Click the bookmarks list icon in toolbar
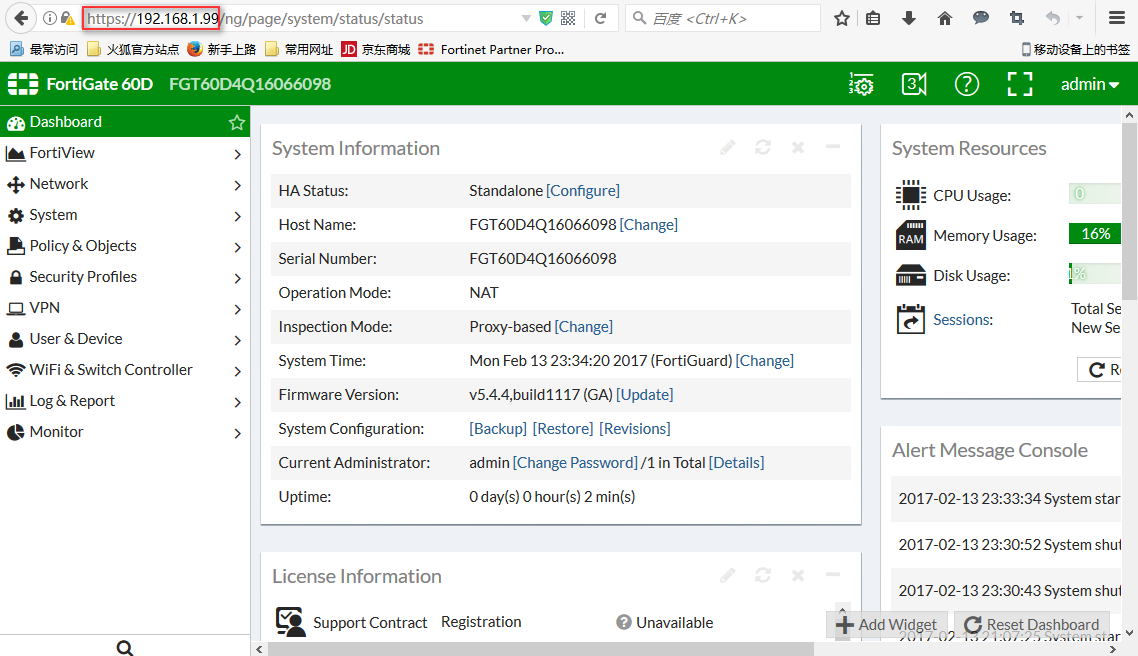Viewport: 1138px width, 656px height. 873,18
